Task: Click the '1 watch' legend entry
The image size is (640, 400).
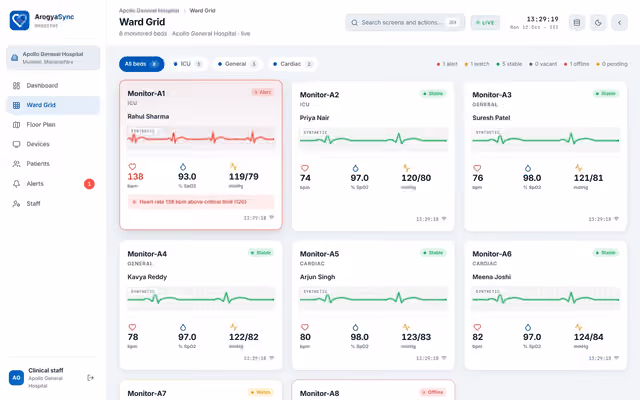Action: click(x=477, y=64)
